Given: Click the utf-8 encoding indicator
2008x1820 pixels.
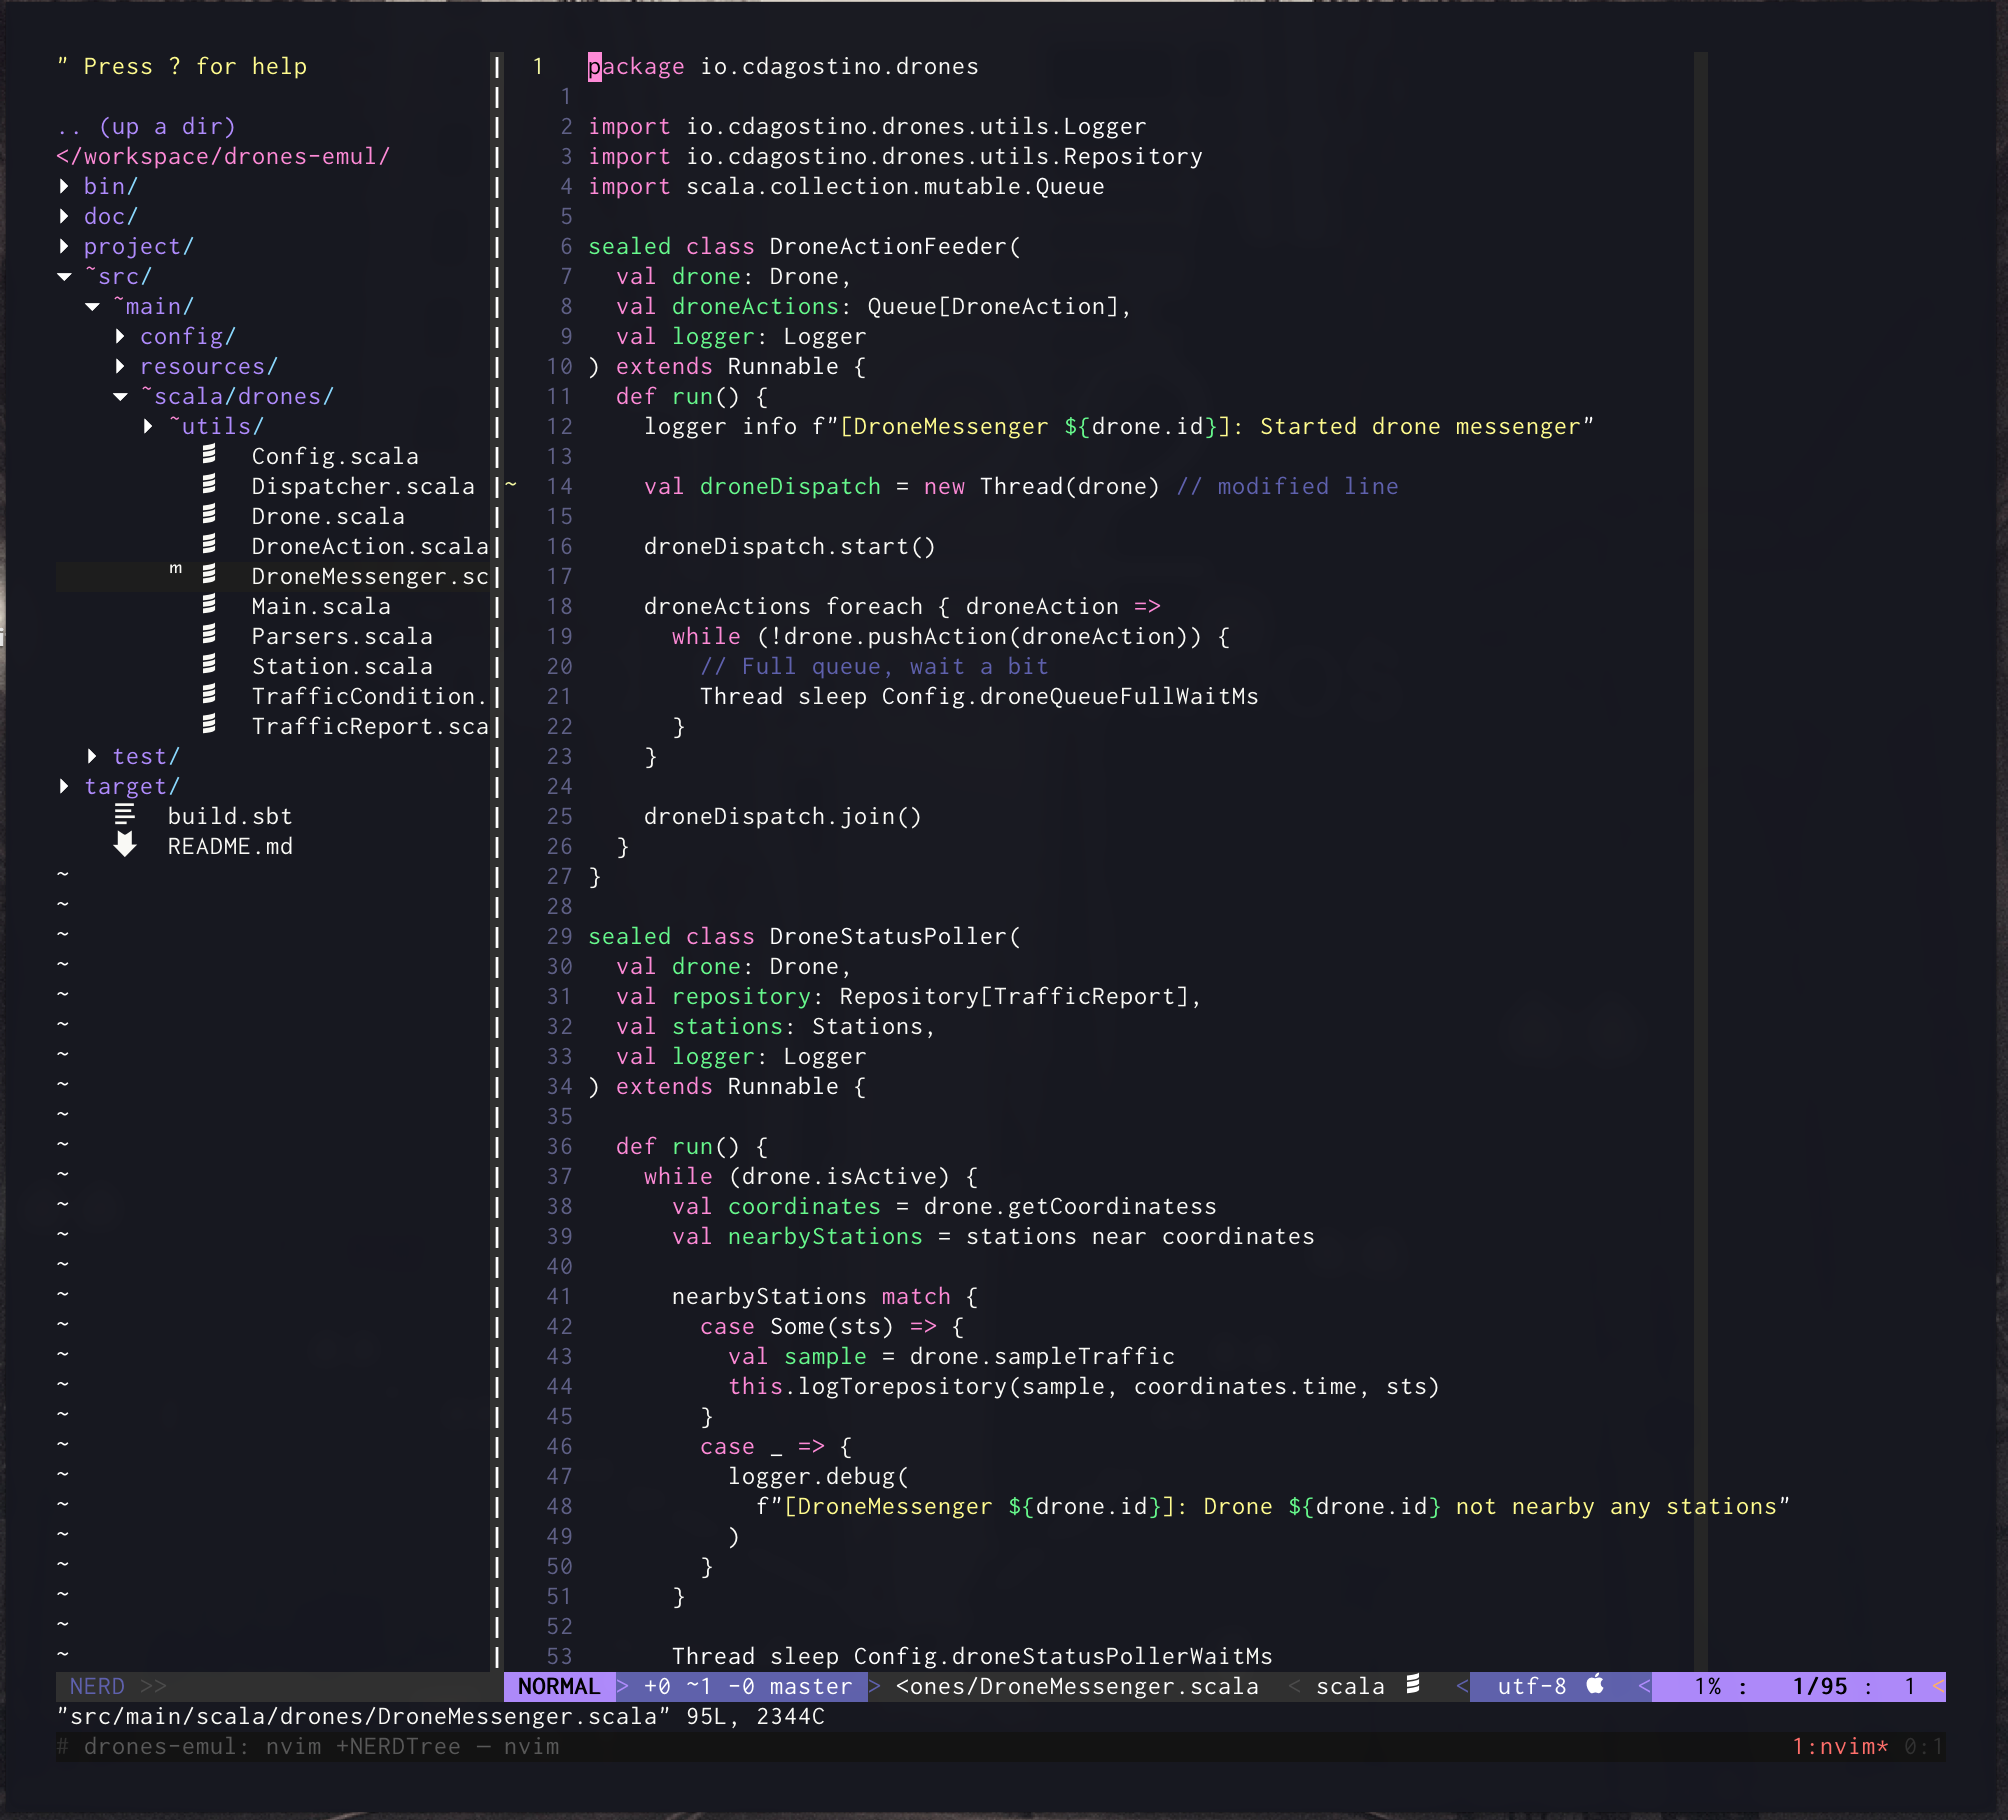Looking at the screenshot, I should point(1531,1686).
